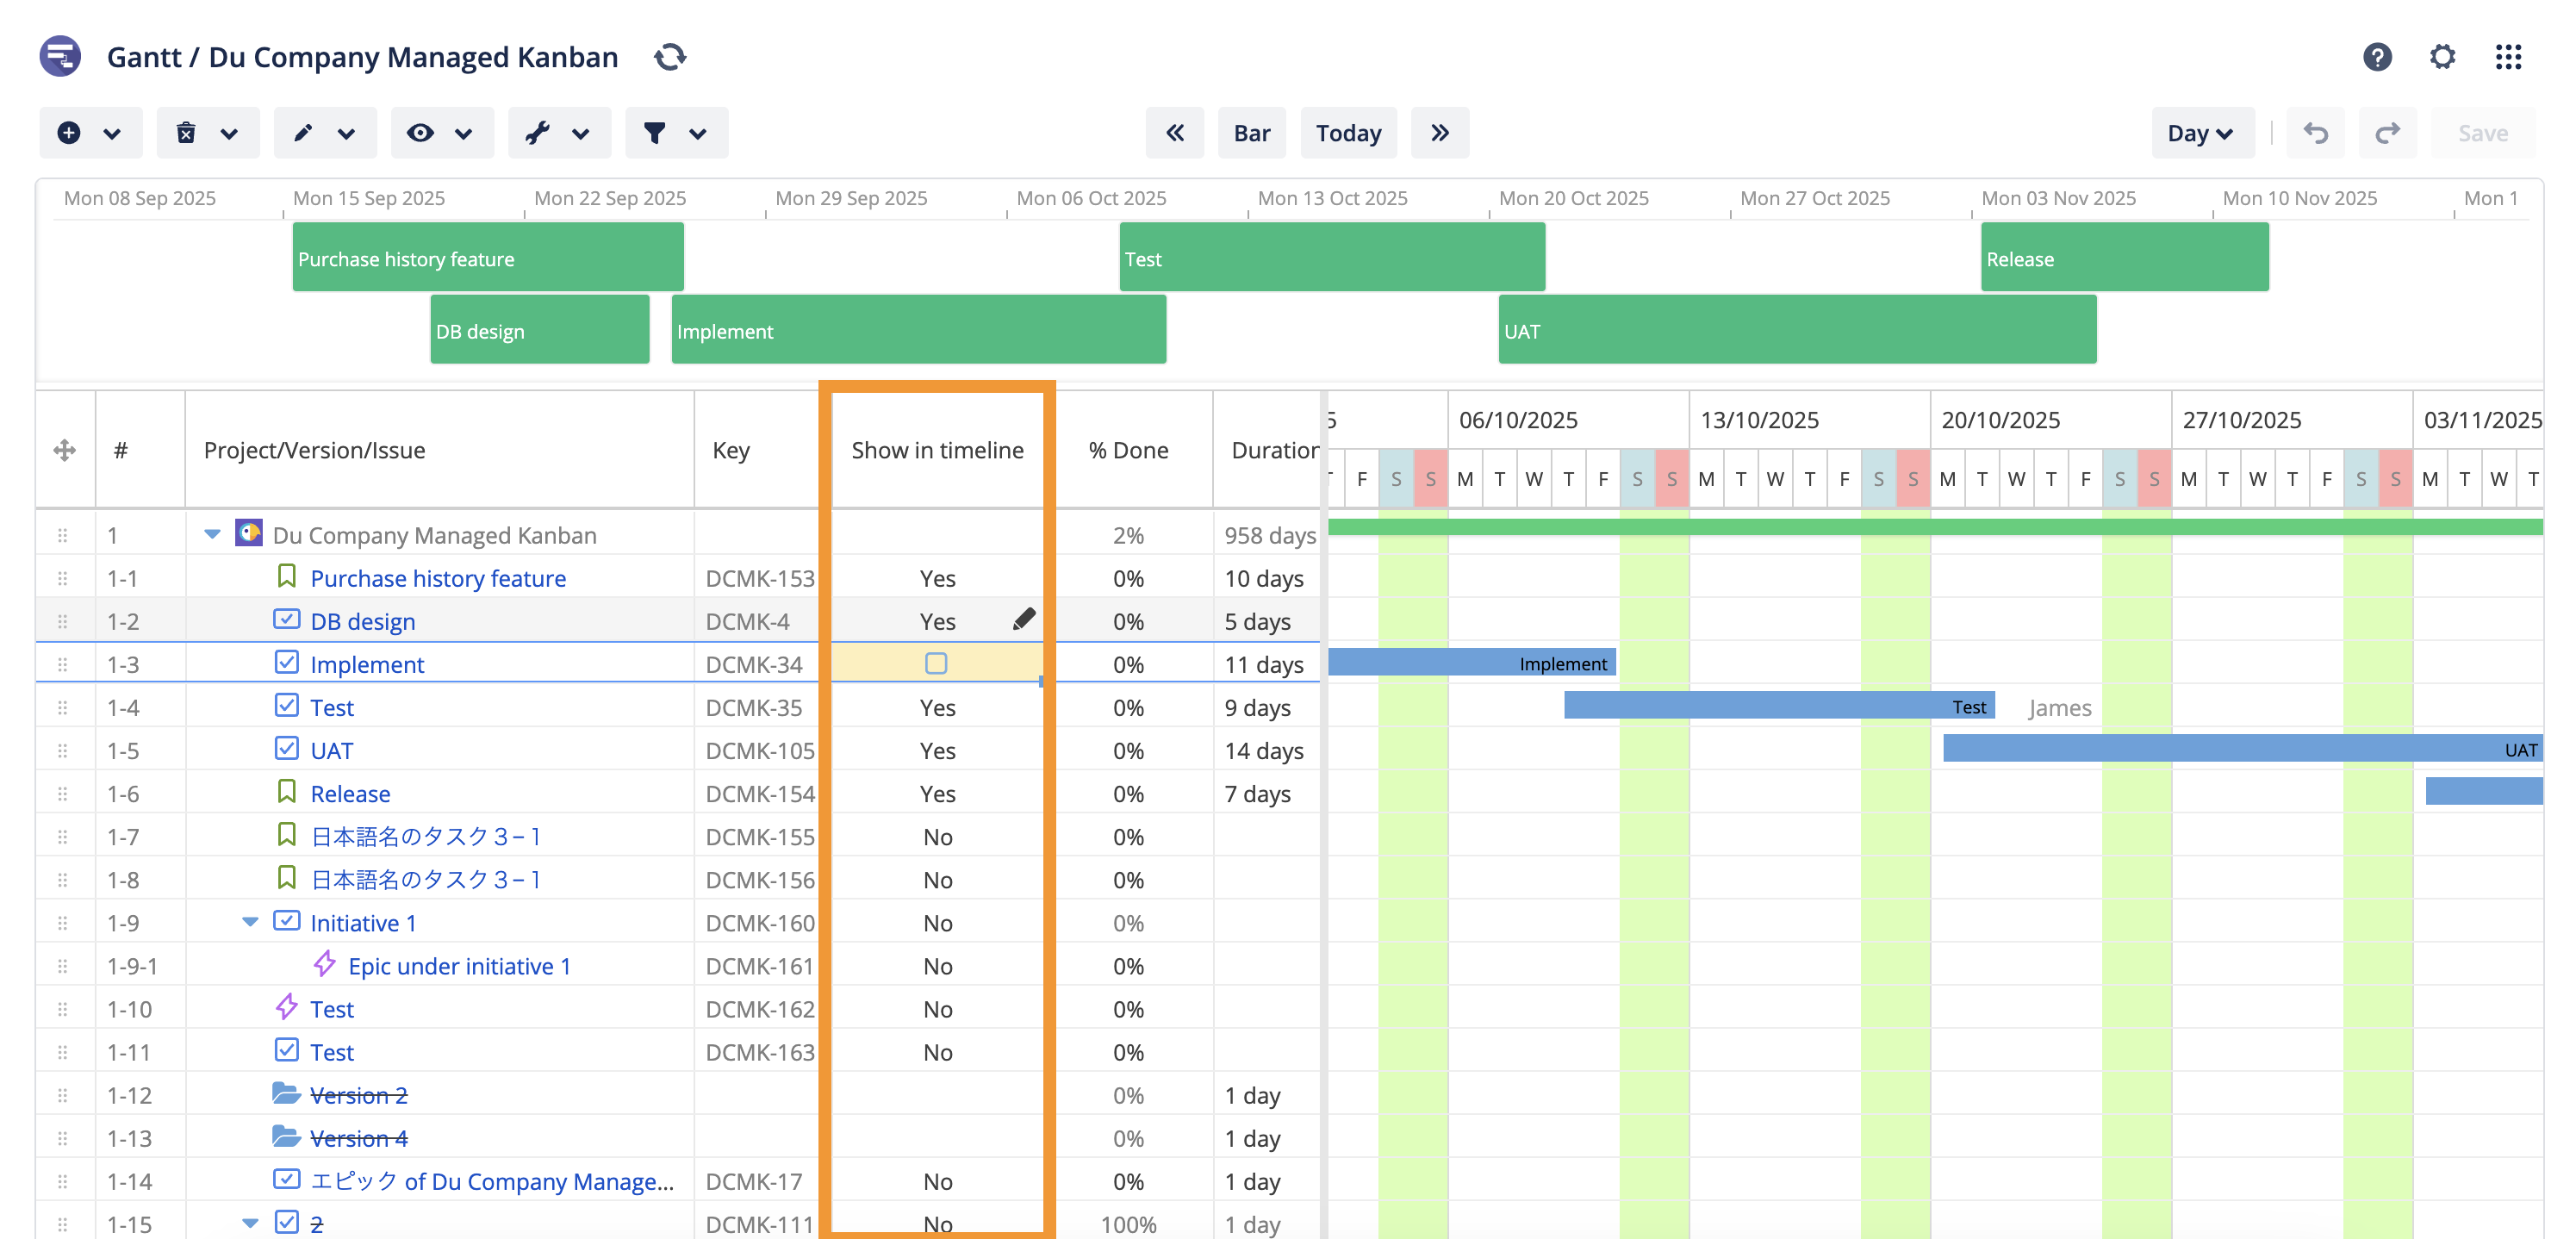Open the apps grid icon

coord(2507,57)
